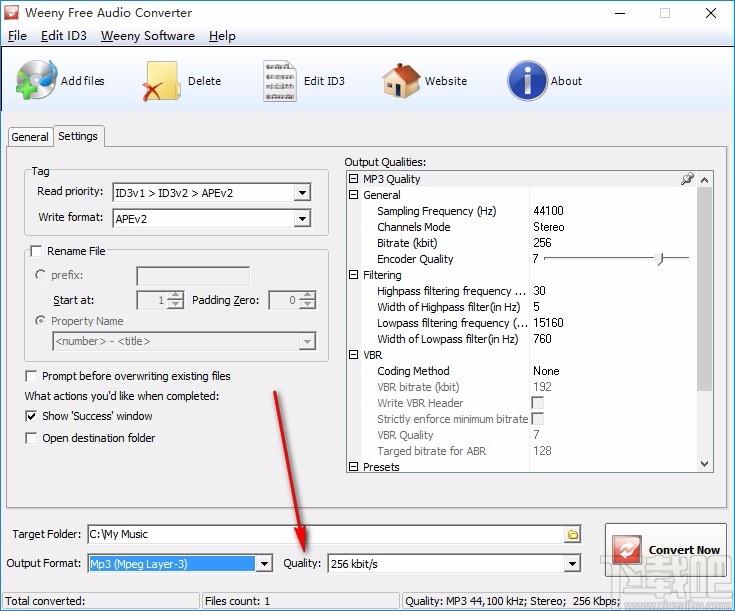
Task: Click the prefix text field
Action: pyautogui.click(x=193, y=276)
